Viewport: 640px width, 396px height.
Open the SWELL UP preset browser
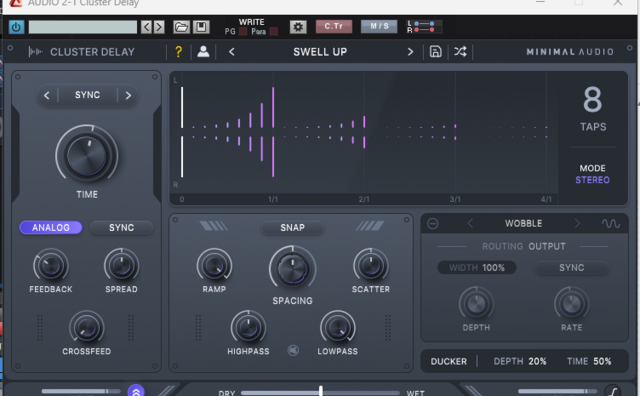(x=320, y=52)
